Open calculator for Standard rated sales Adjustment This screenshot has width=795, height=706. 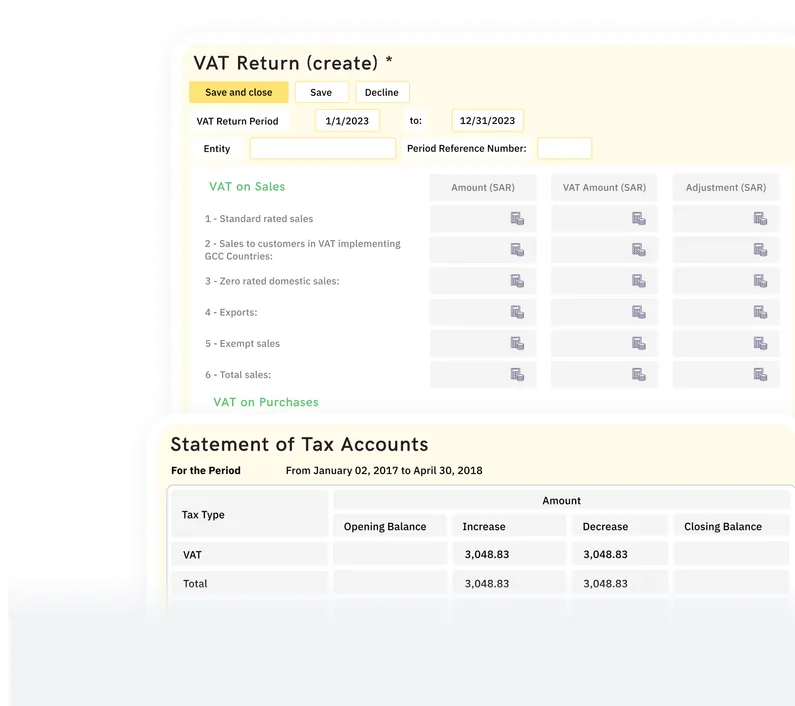761,219
